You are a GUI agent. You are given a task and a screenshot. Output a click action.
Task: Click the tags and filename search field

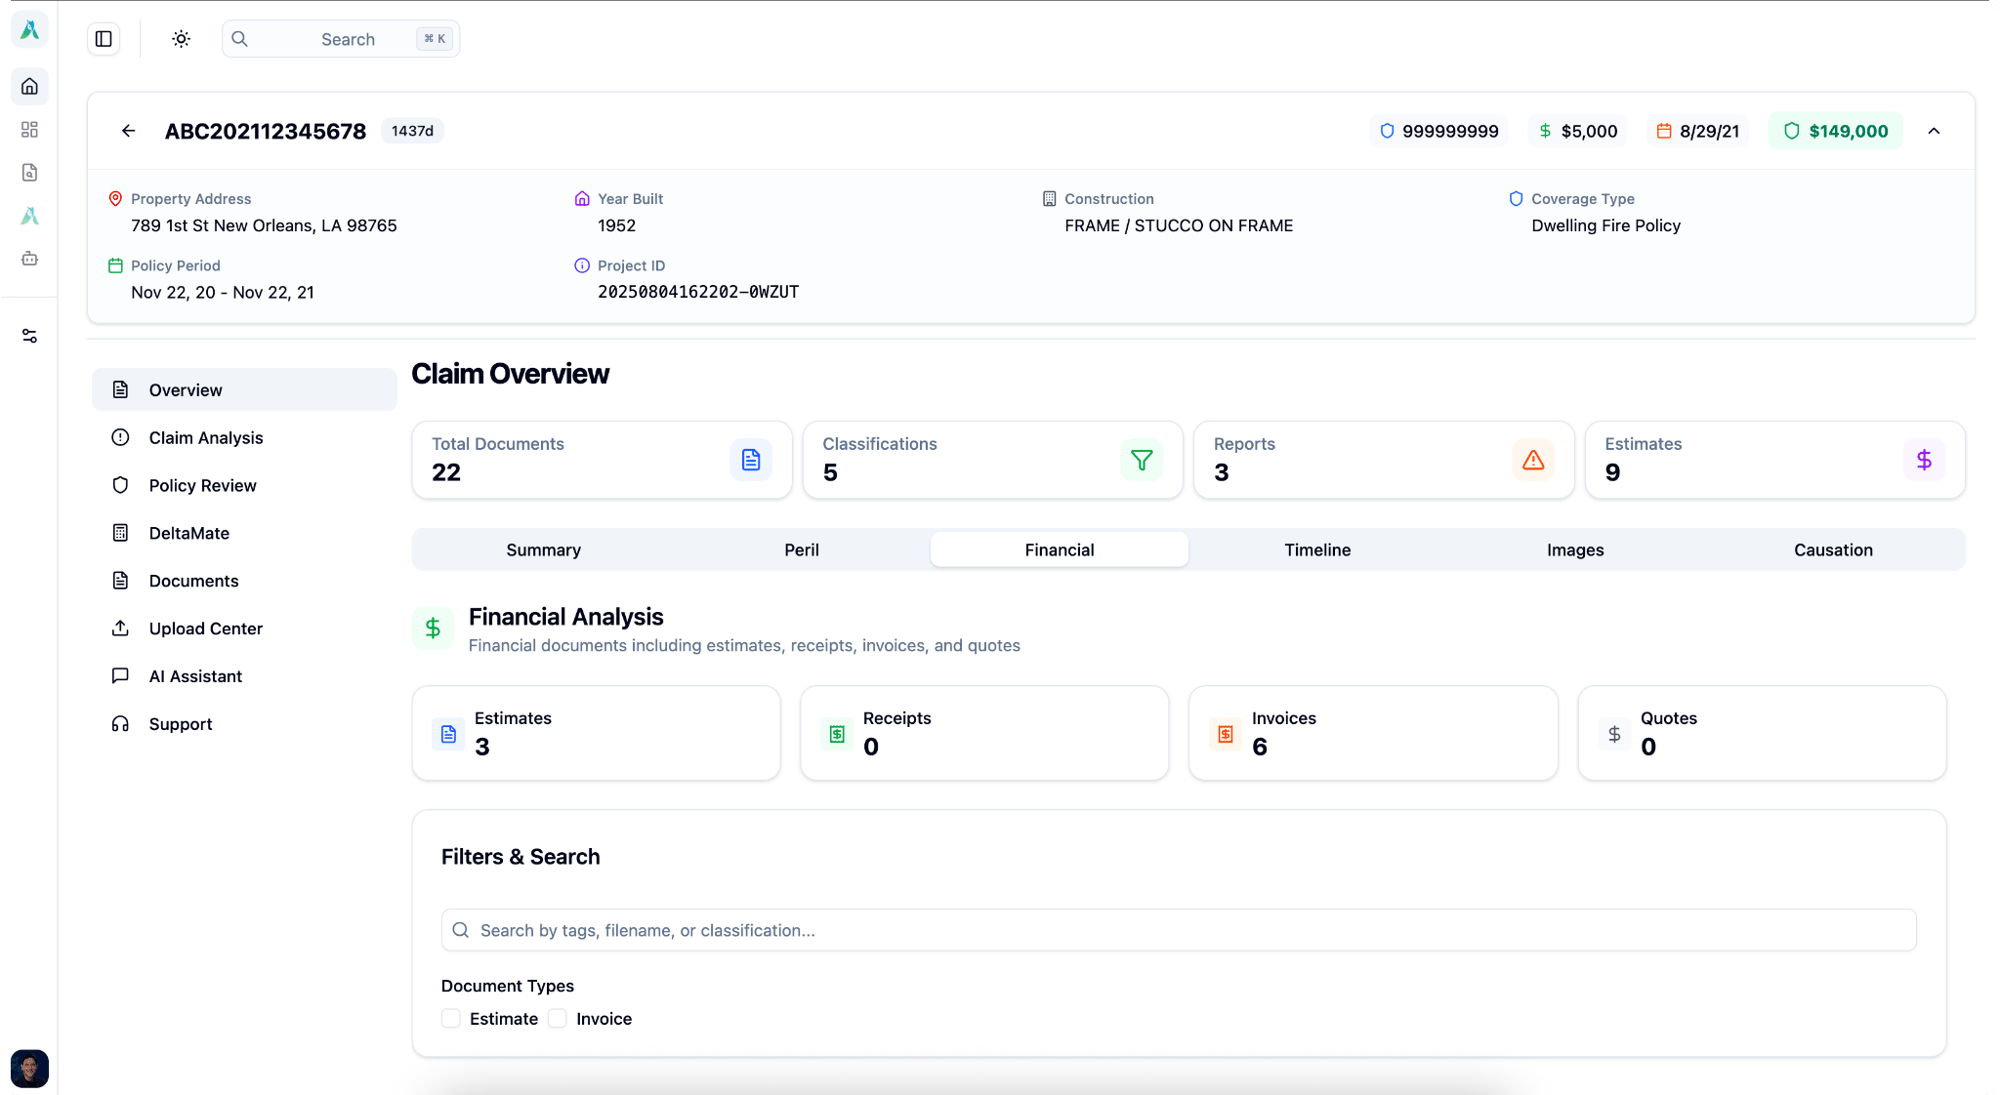point(1178,930)
